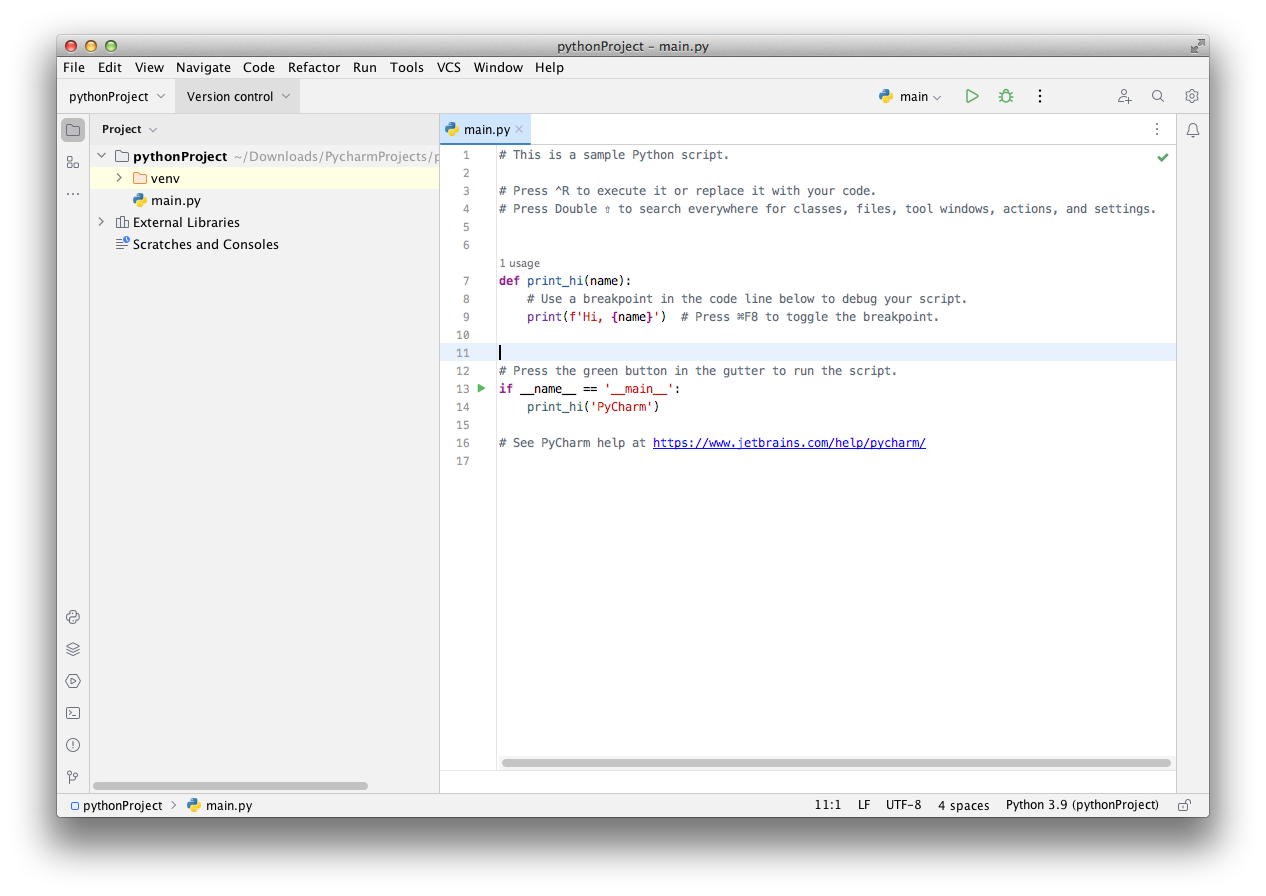The width and height of the screenshot is (1266, 896).
Task: Expand the venv folder
Action: tap(119, 178)
